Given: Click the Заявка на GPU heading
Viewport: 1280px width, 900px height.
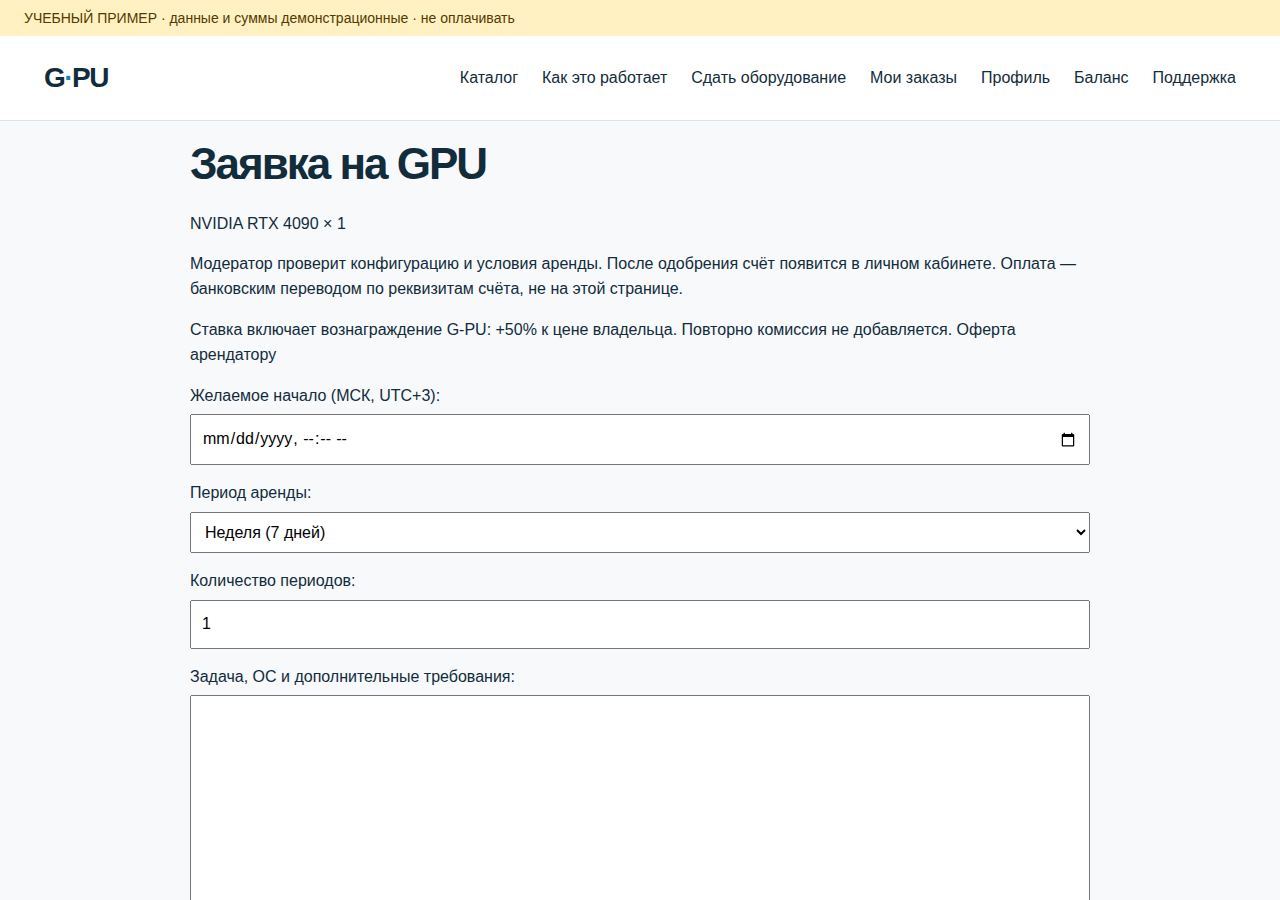Looking at the screenshot, I should pyautogui.click(x=338, y=164).
